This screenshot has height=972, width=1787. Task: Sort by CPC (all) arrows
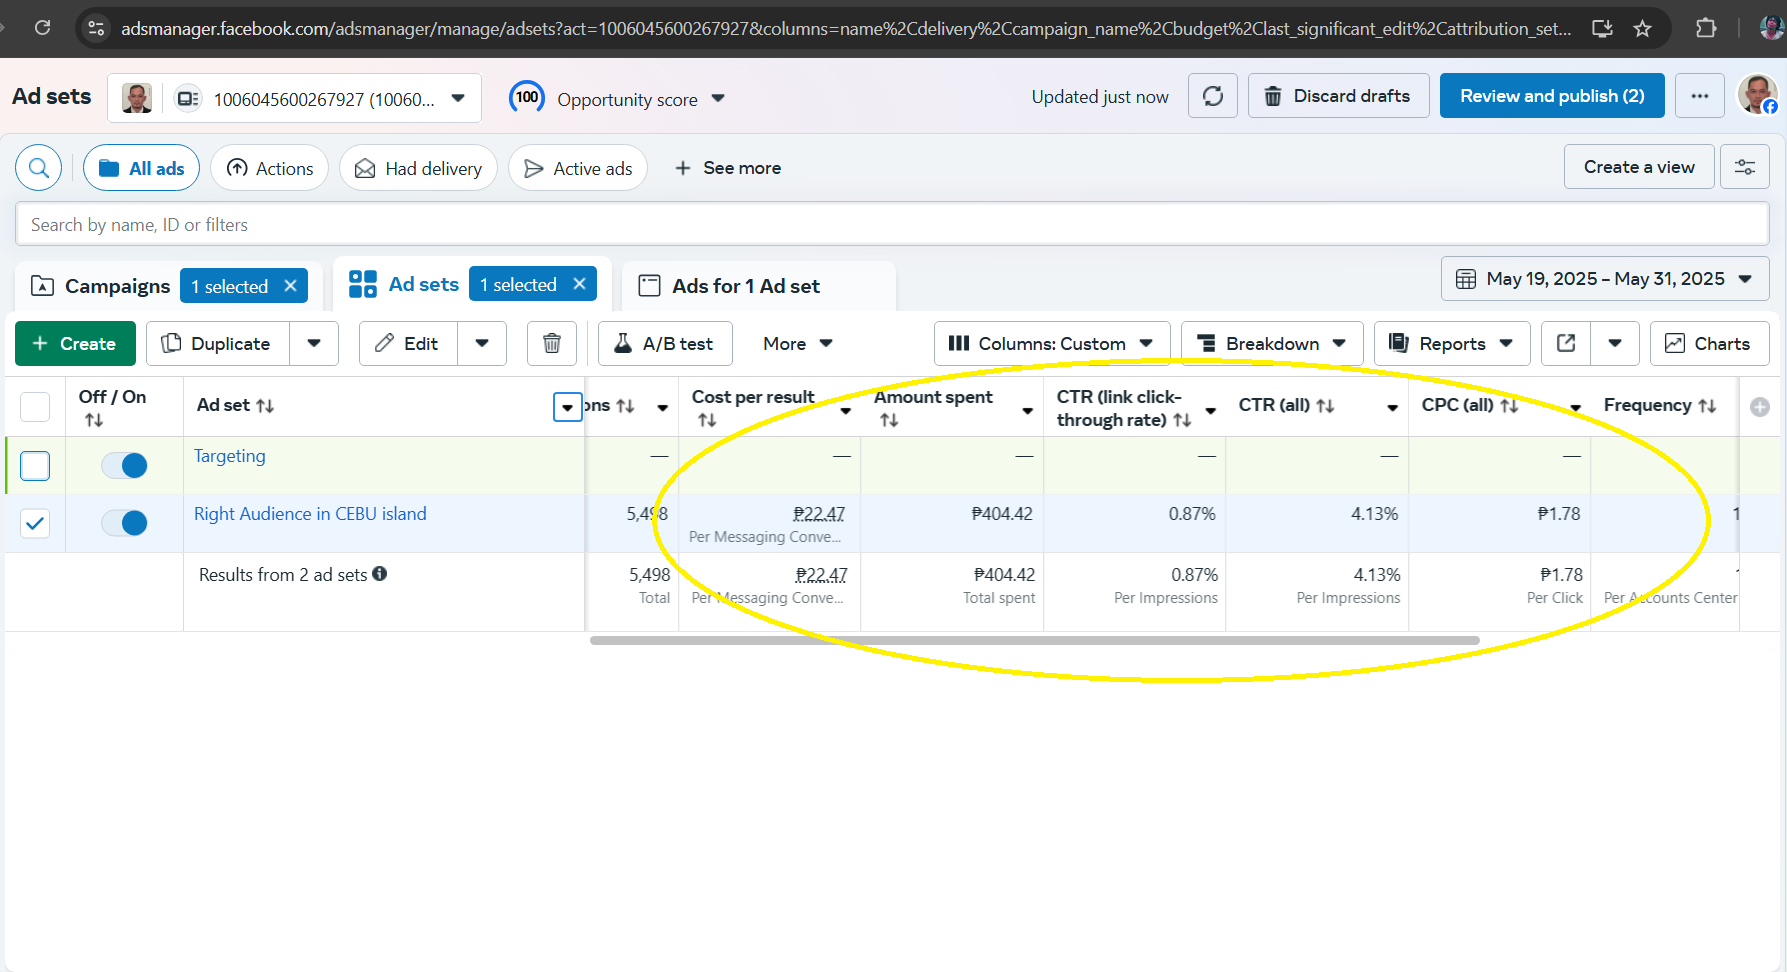(1509, 405)
